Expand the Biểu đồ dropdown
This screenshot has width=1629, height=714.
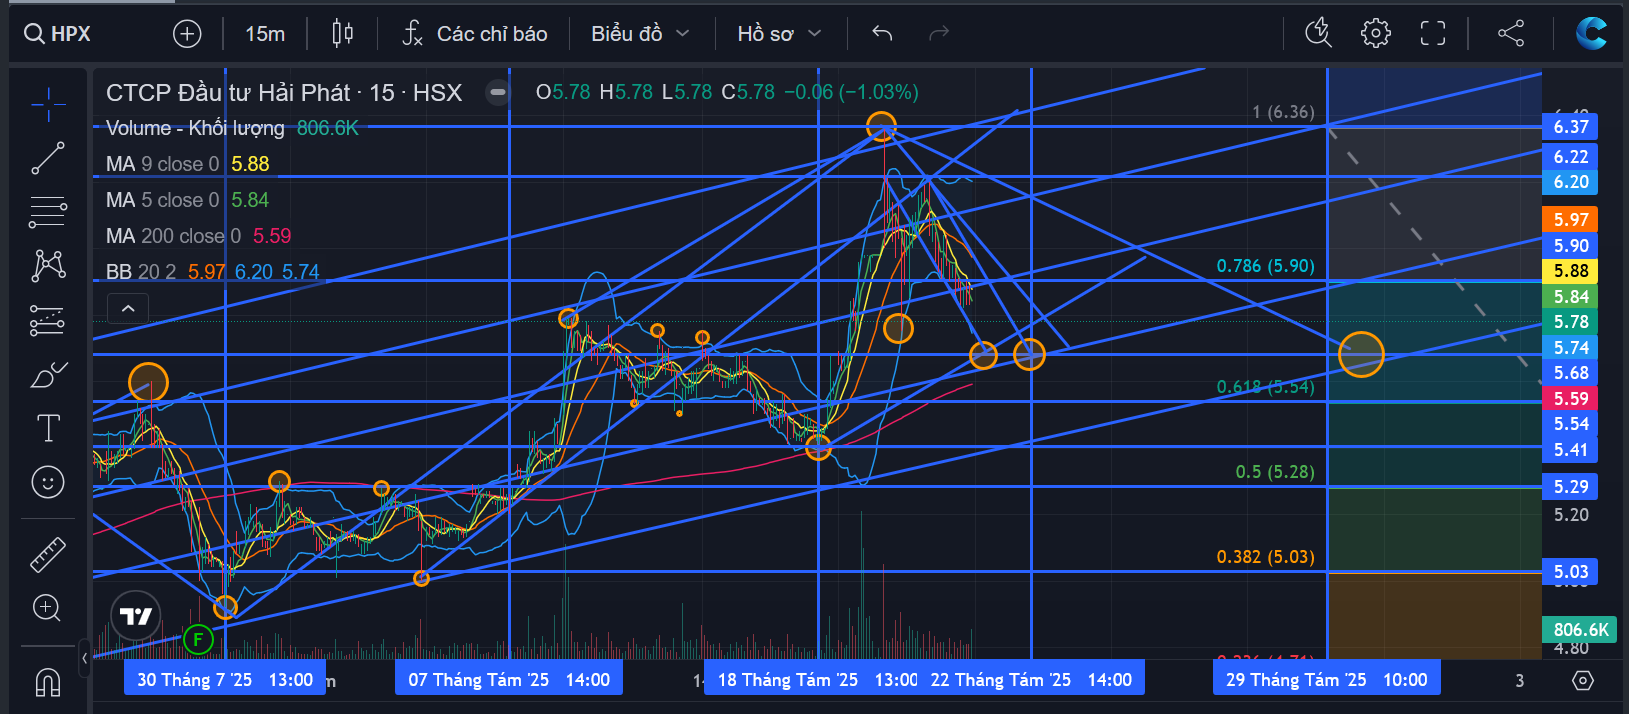(640, 34)
